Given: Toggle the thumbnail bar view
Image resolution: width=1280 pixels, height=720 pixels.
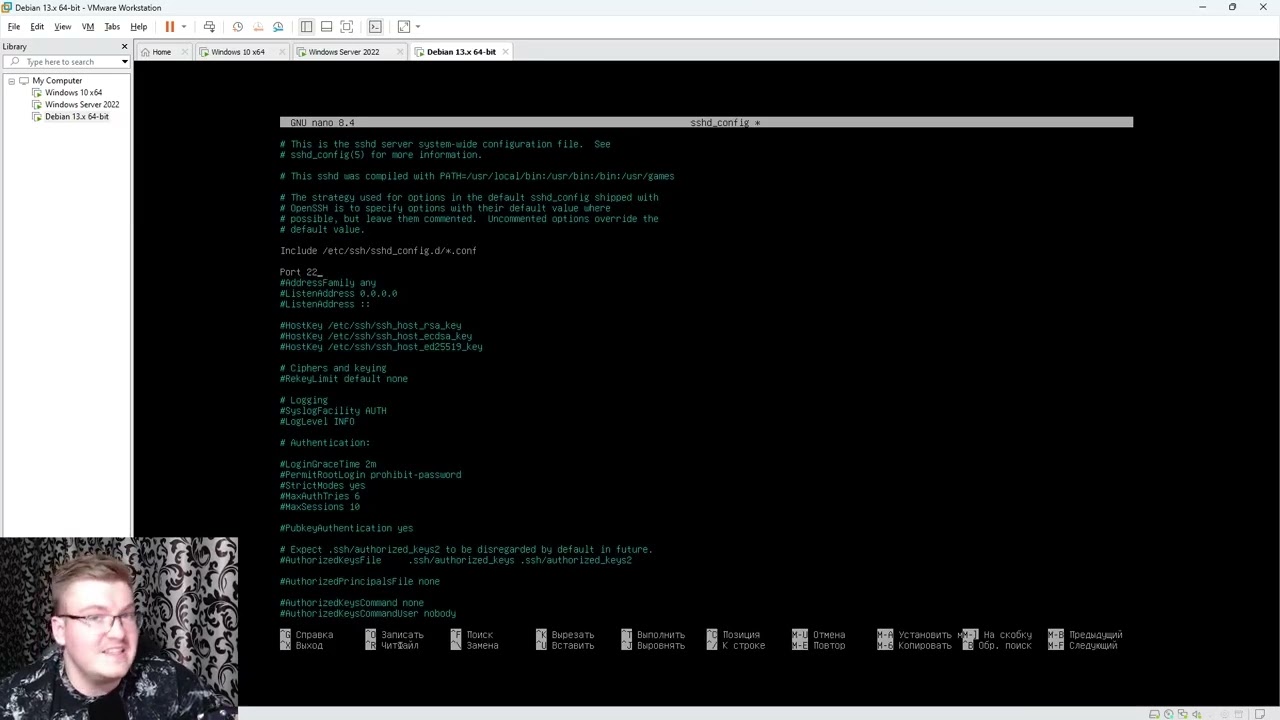Looking at the screenshot, I should point(326,26).
